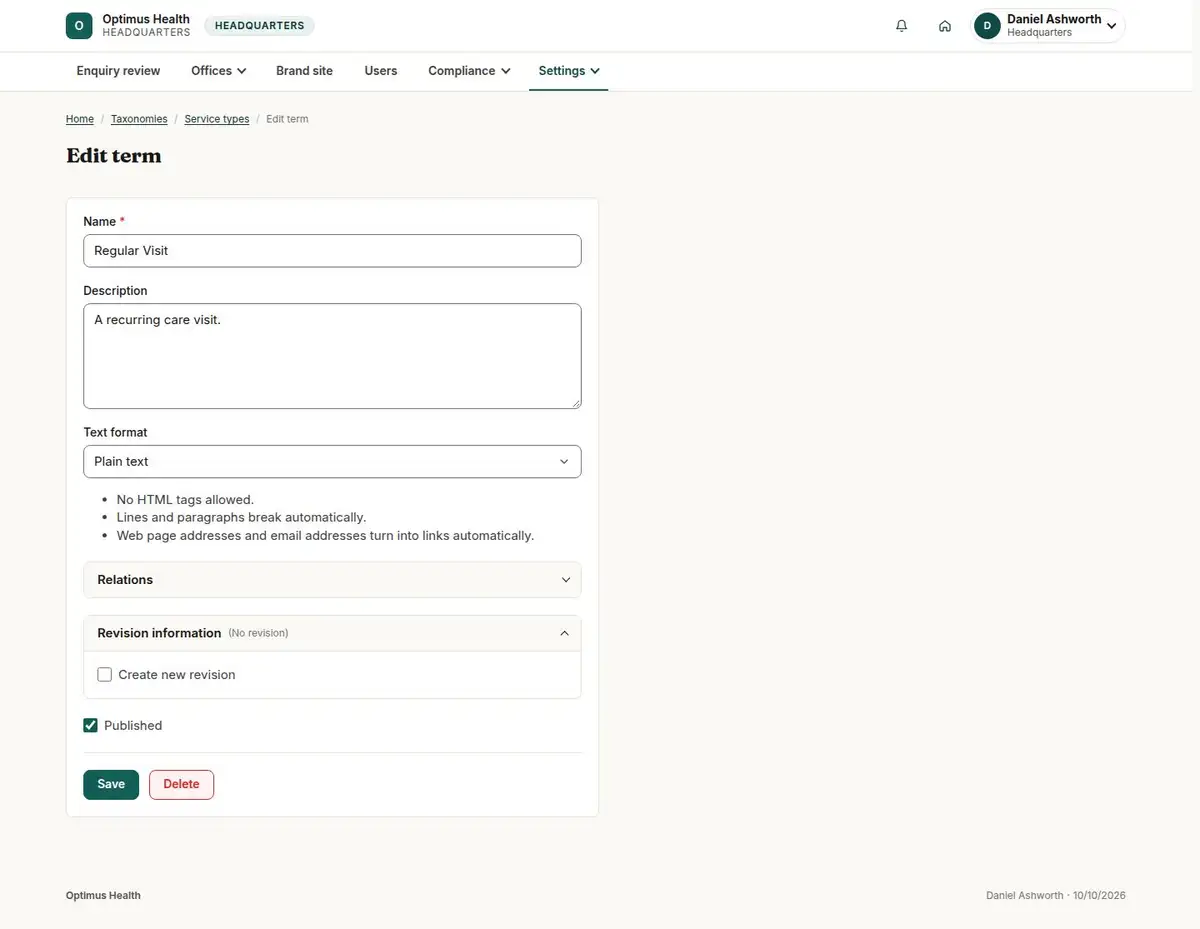The width and height of the screenshot is (1200, 929).
Task: Click the home icon in header
Action: pos(945,26)
